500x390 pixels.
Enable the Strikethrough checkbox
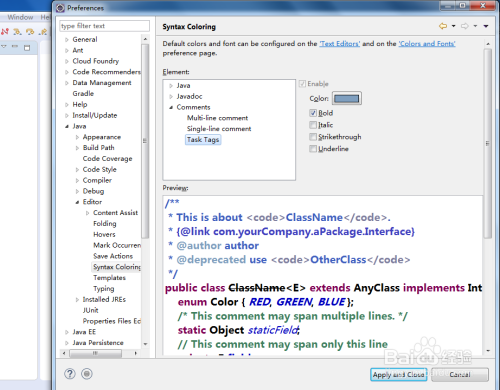tap(313, 137)
